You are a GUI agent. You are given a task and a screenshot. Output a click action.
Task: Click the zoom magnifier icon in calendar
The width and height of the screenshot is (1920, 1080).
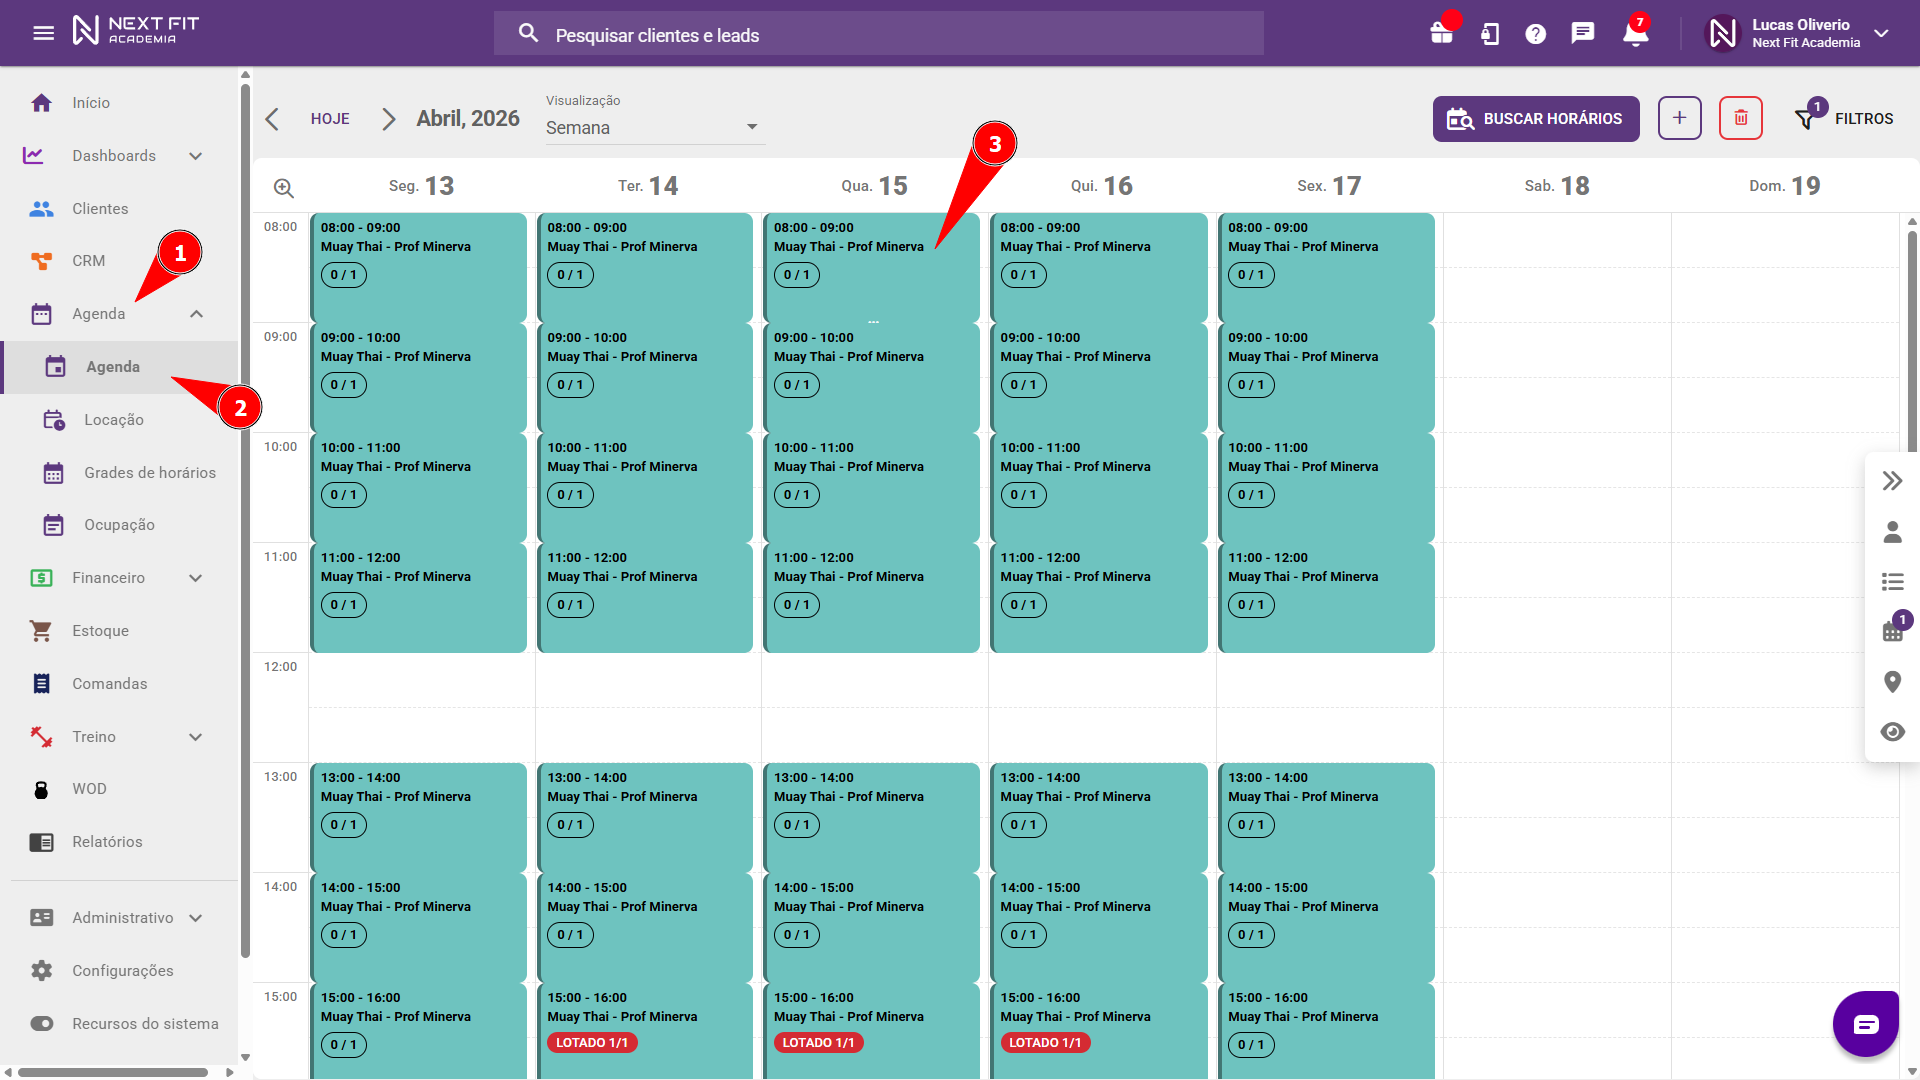click(x=284, y=188)
